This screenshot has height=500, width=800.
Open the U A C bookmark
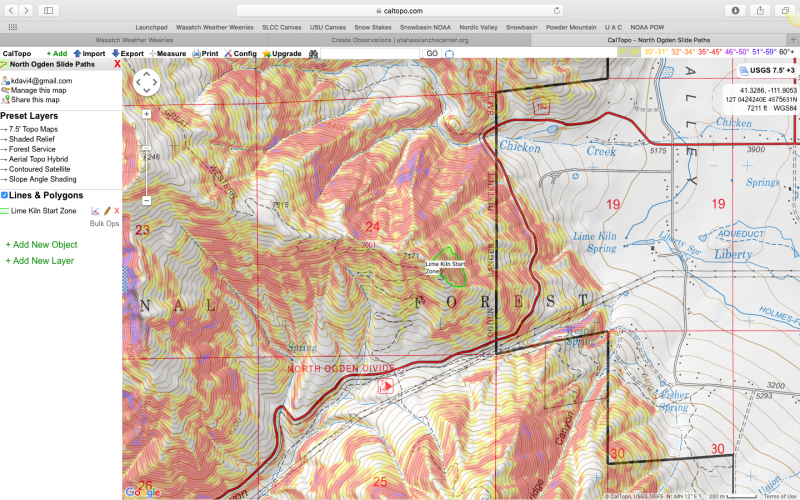[x=613, y=28]
